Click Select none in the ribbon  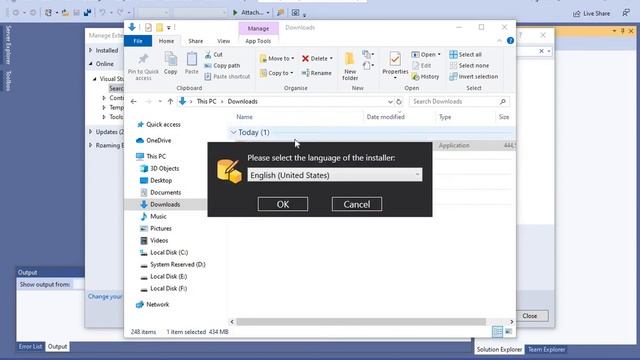[x=469, y=65]
